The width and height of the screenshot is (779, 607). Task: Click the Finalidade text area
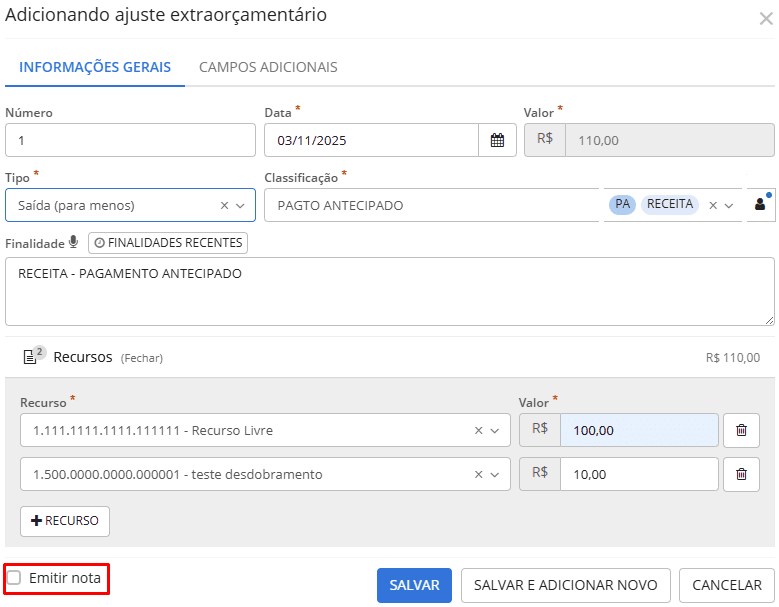390,292
